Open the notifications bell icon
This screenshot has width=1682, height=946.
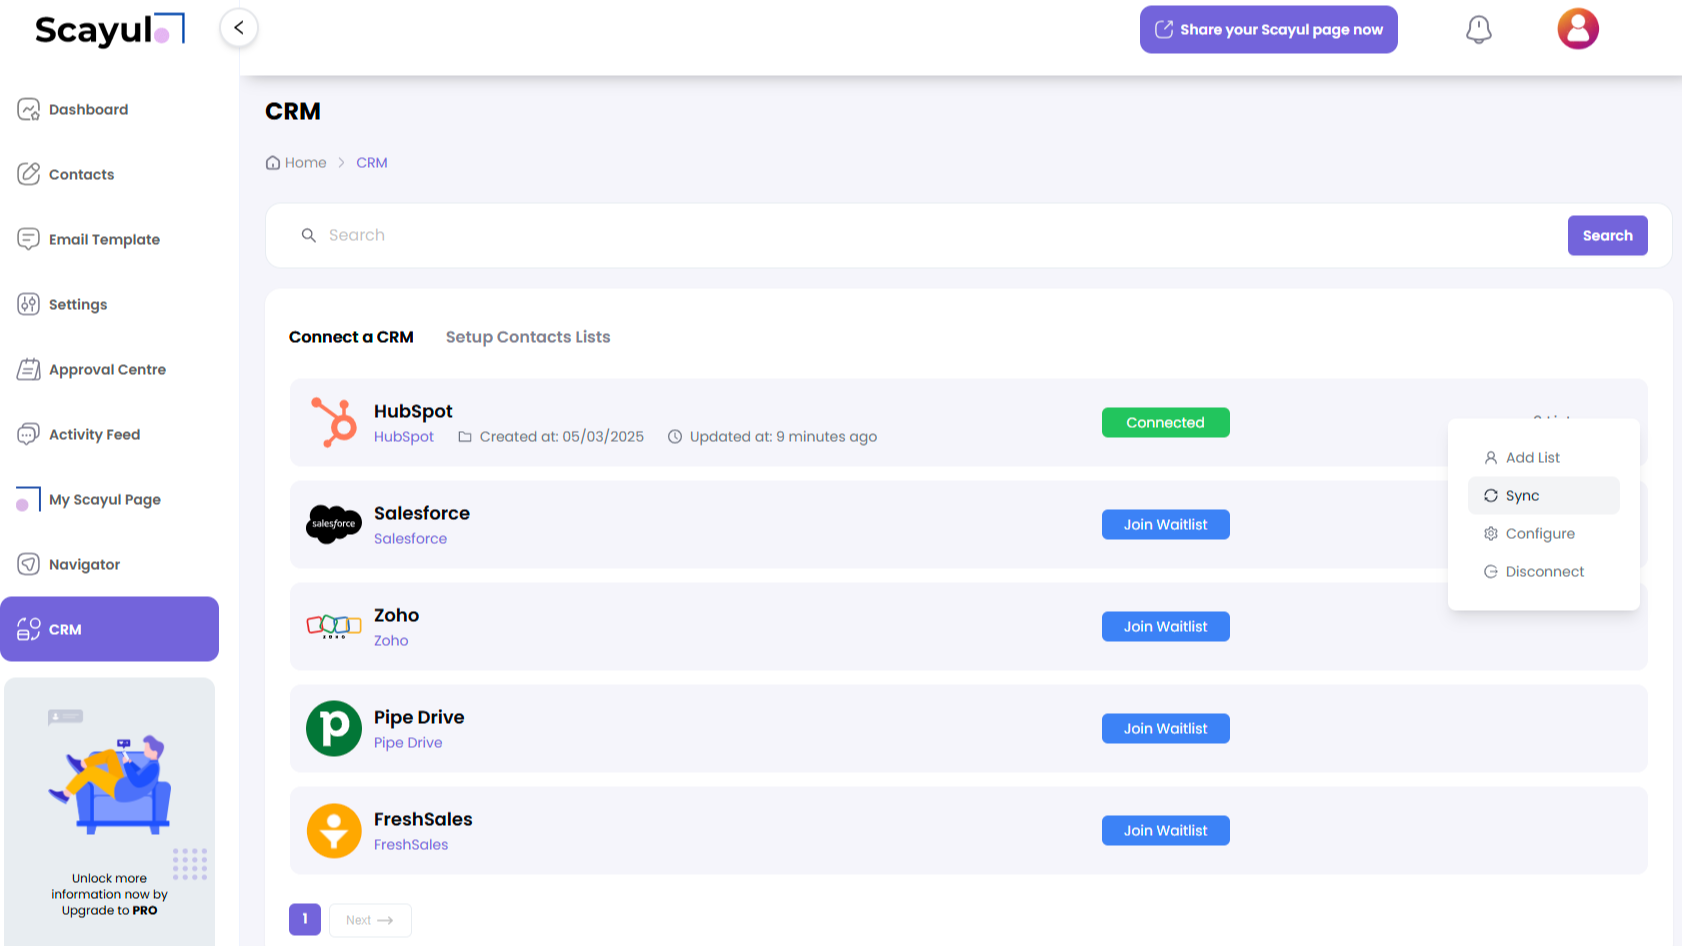click(1478, 30)
